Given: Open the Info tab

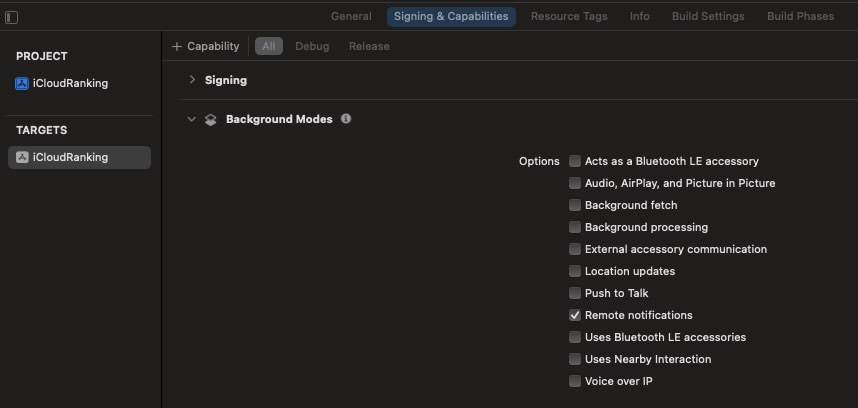Looking at the screenshot, I should (640, 16).
